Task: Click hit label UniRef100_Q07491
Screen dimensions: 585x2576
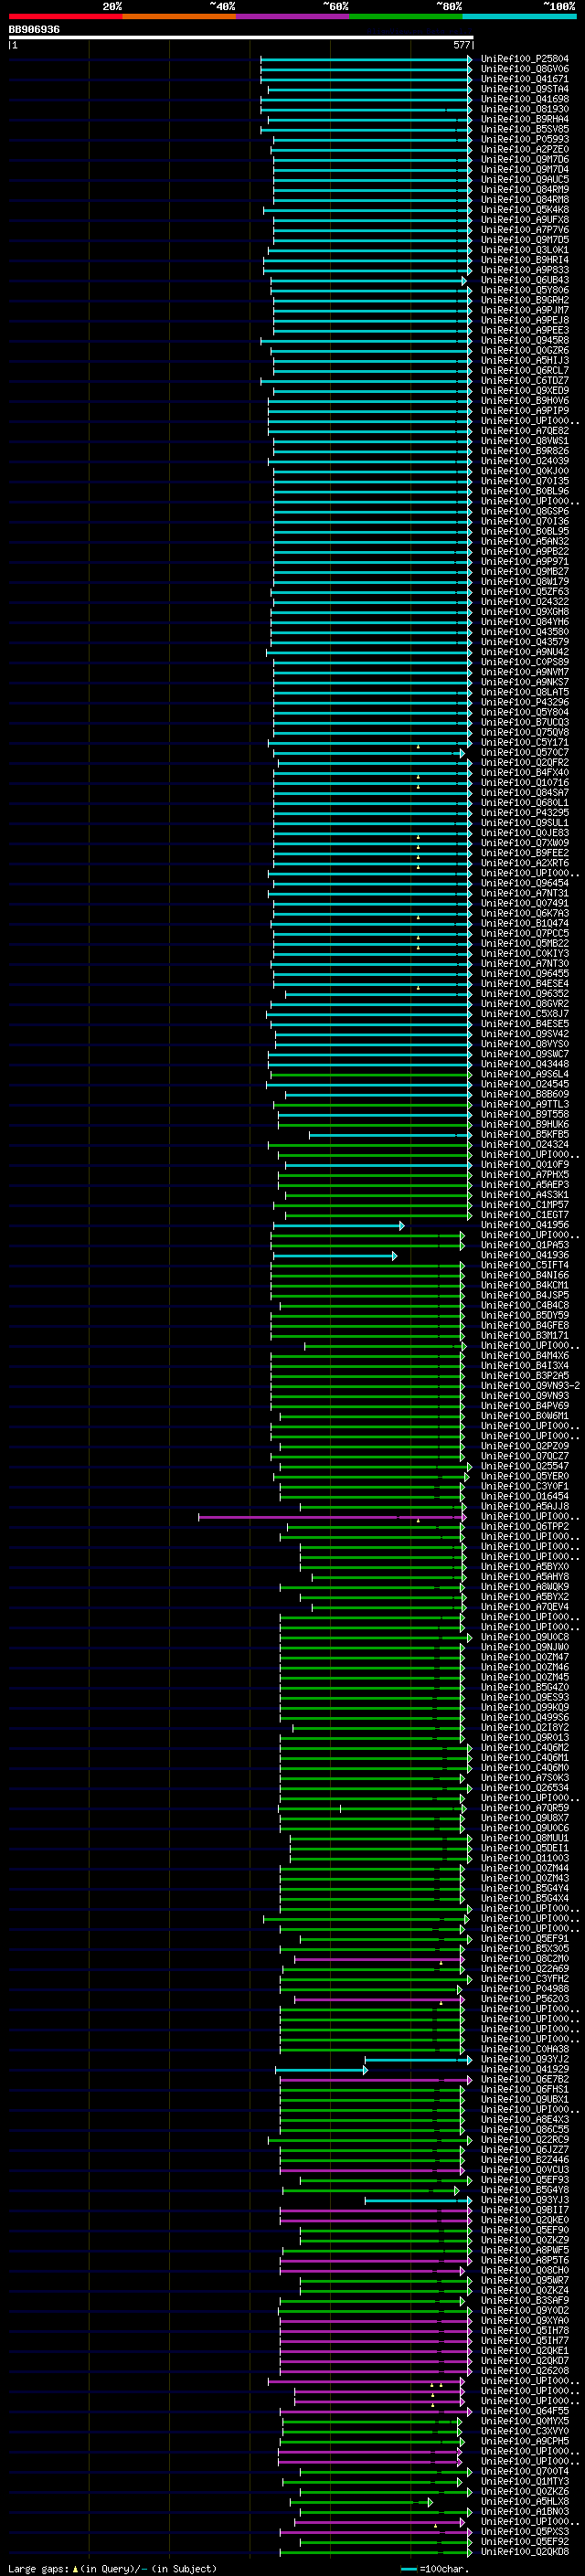Action: click(525, 903)
